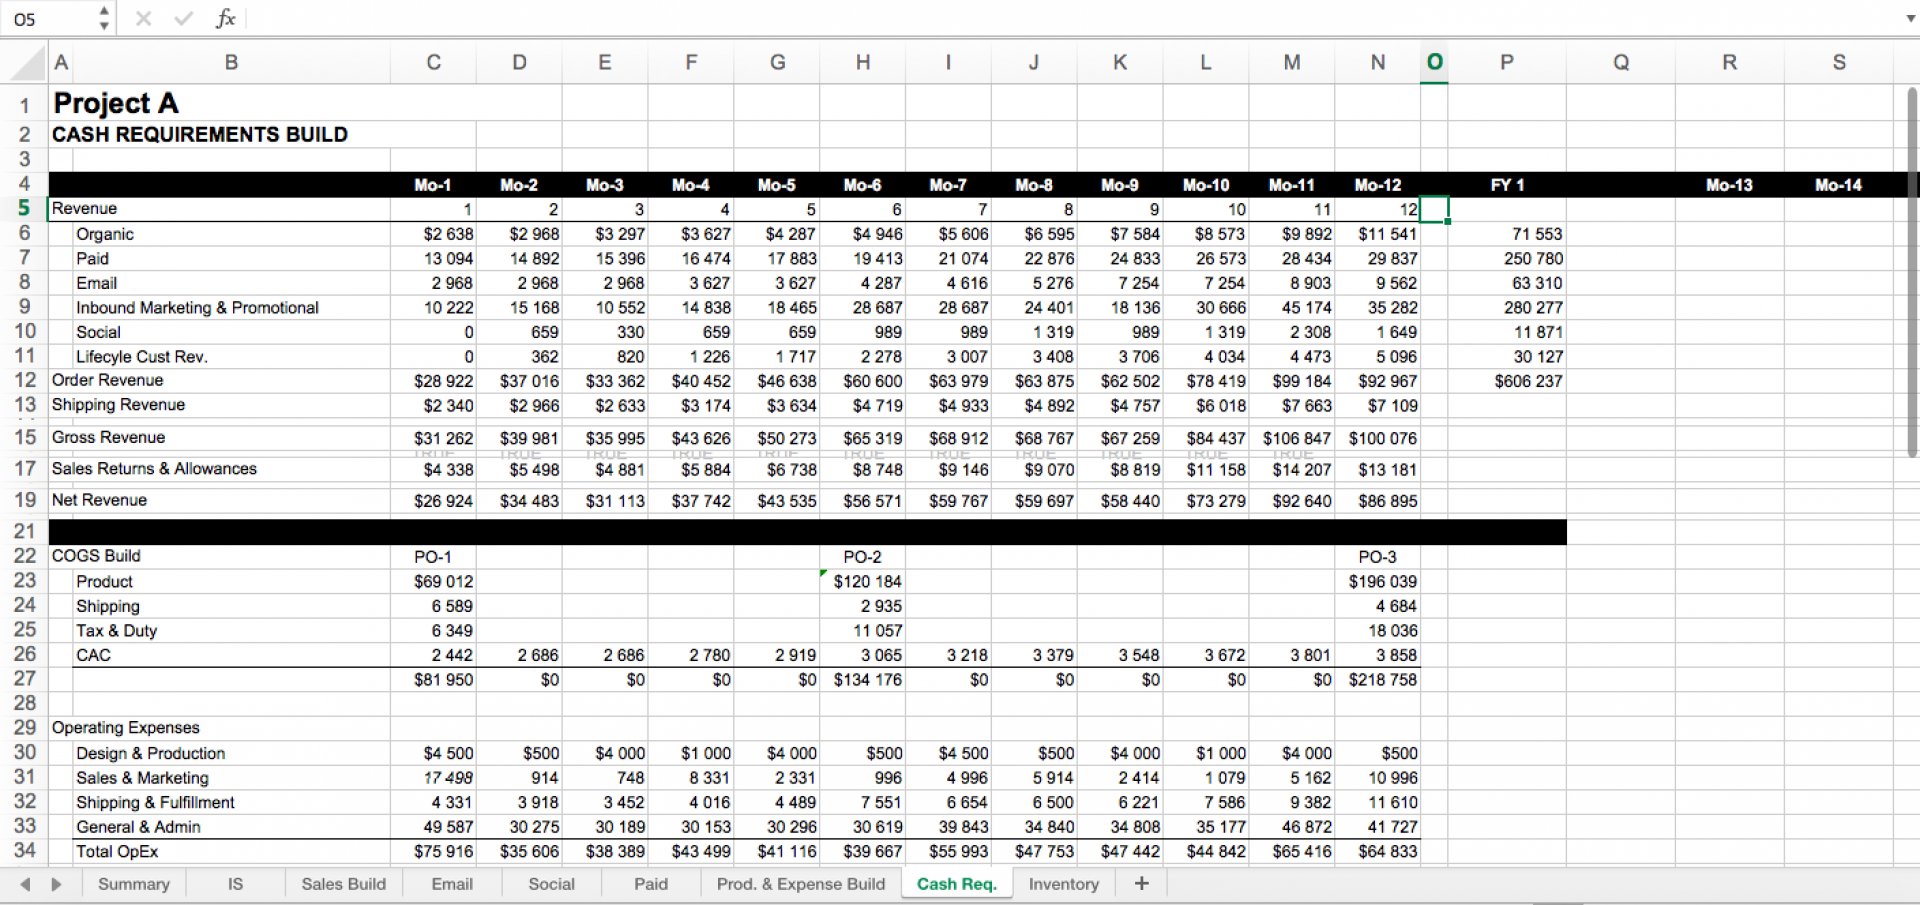The height and width of the screenshot is (905, 1920).
Task: Select 'CASH REQUIREMENTS BUILD' cell
Action: point(200,134)
